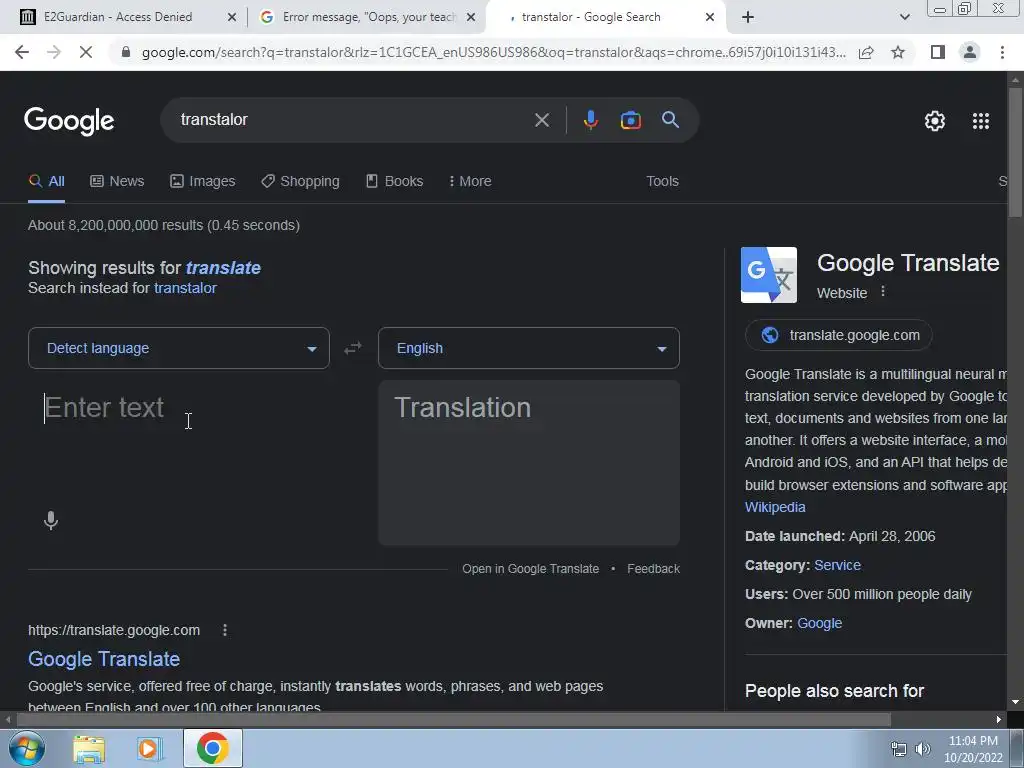The height and width of the screenshot is (768, 1024).
Task: Click the forward navigation arrow
Action: tap(54, 52)
